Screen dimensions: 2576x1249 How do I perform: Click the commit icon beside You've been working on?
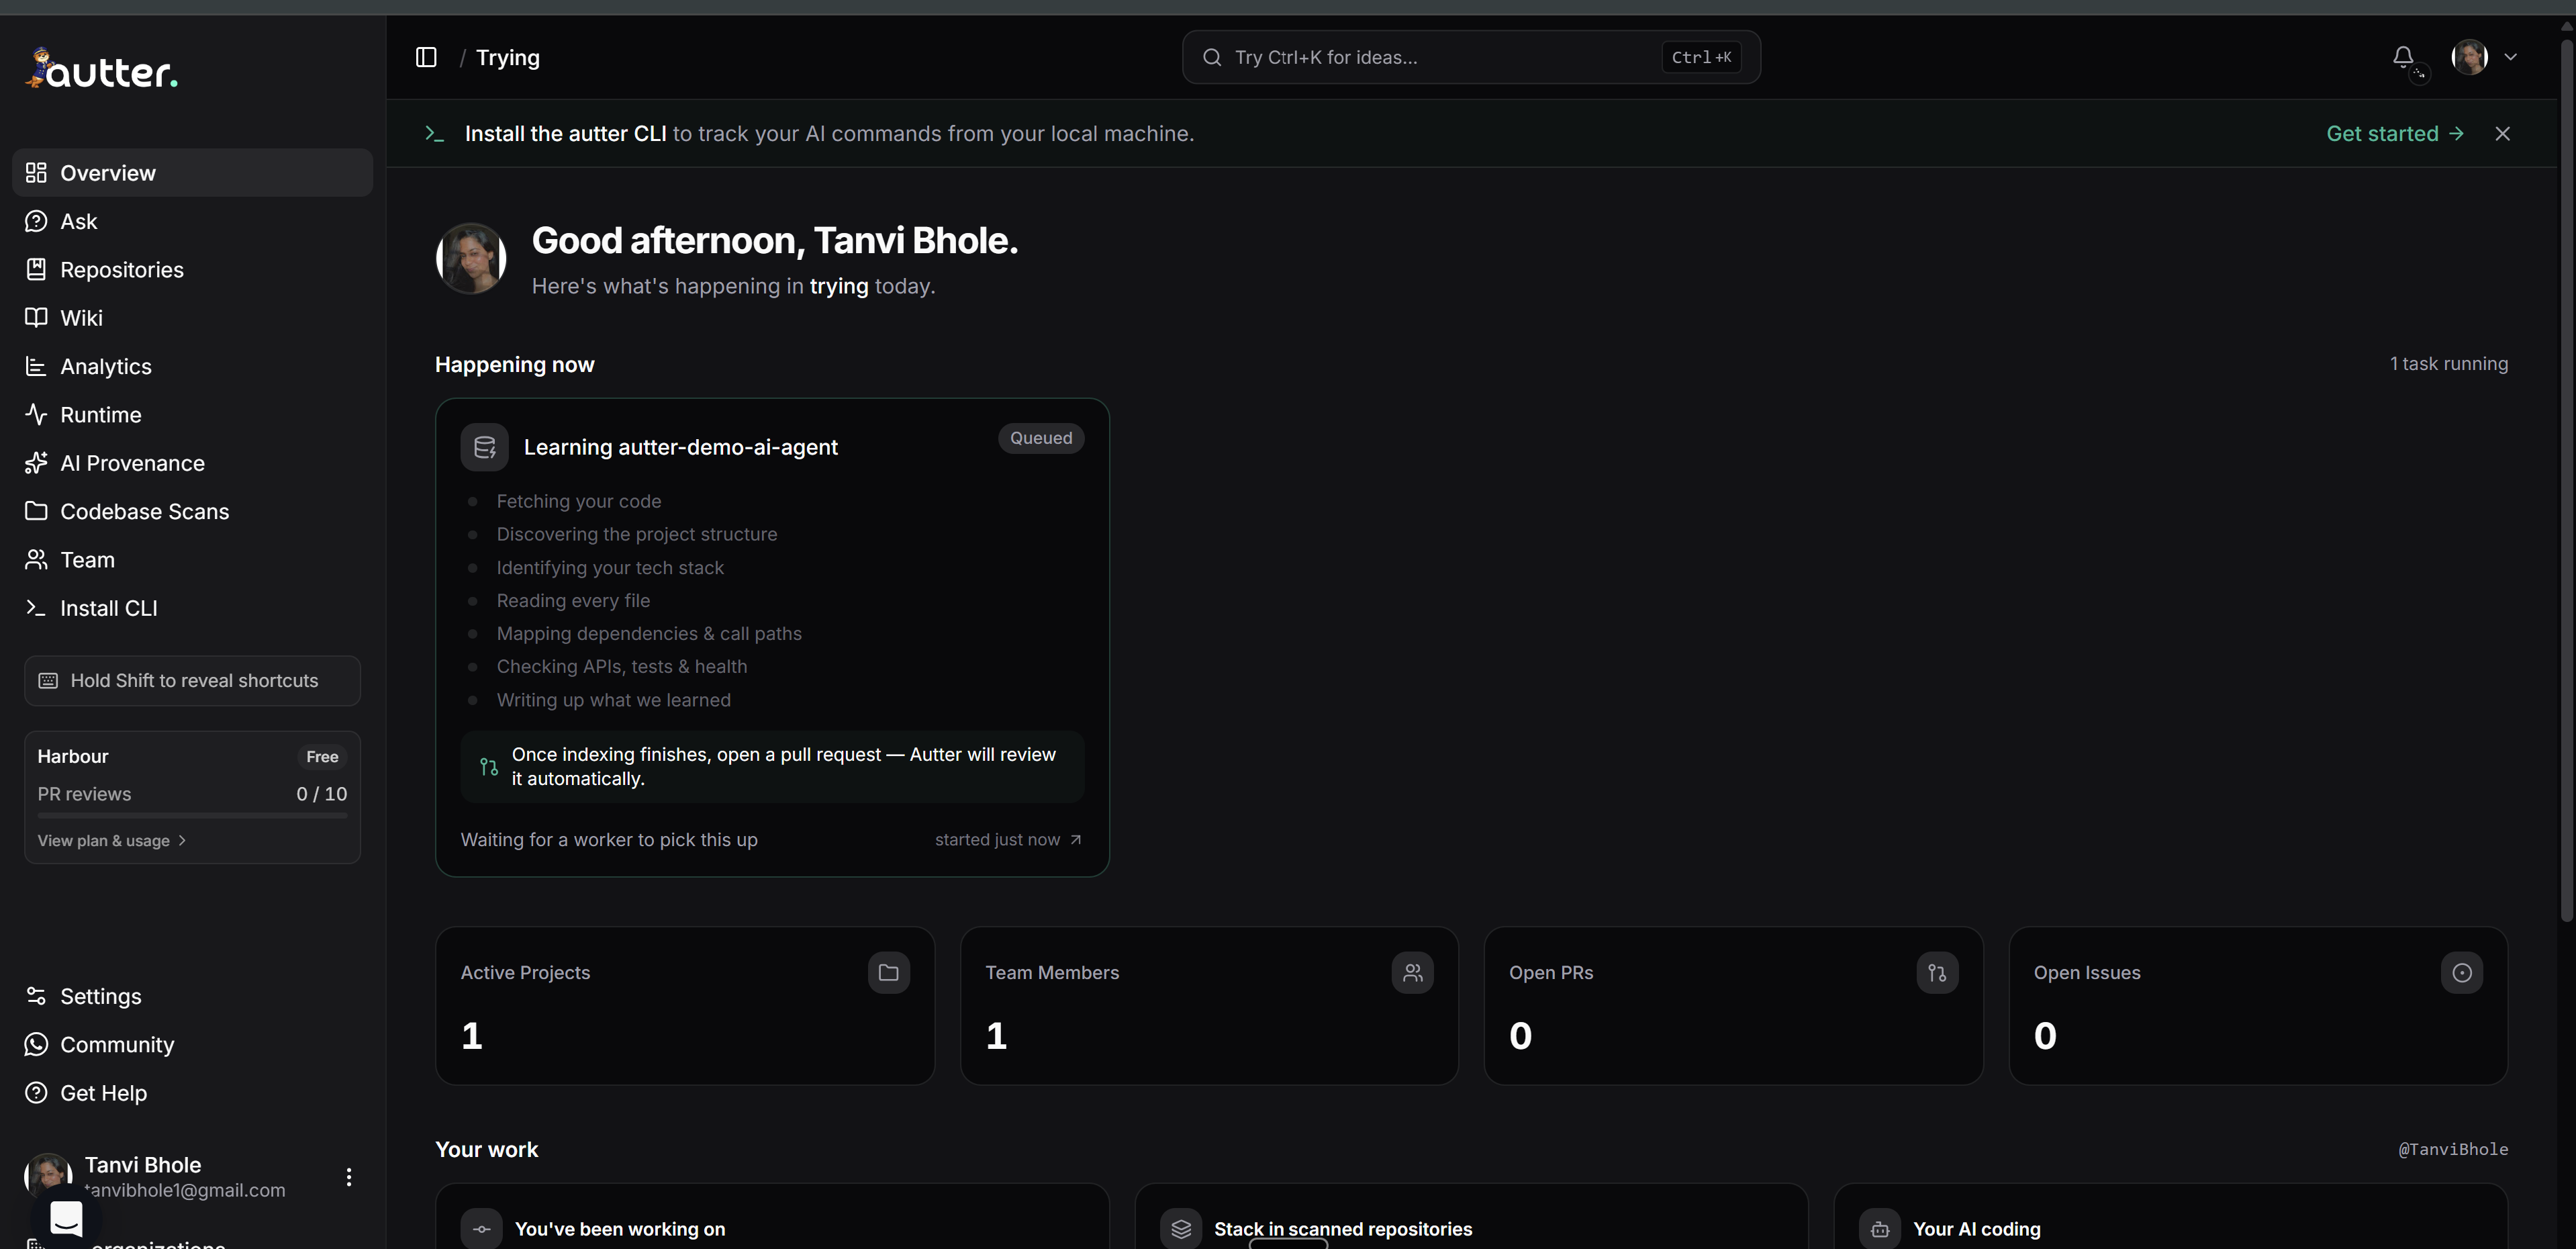point(482,1229)
